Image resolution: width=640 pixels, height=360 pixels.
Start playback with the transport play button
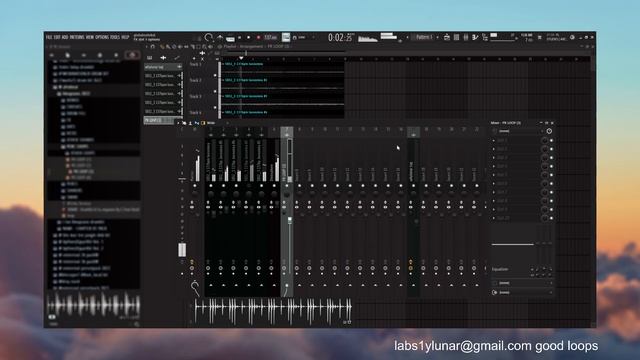pos(240,38)
